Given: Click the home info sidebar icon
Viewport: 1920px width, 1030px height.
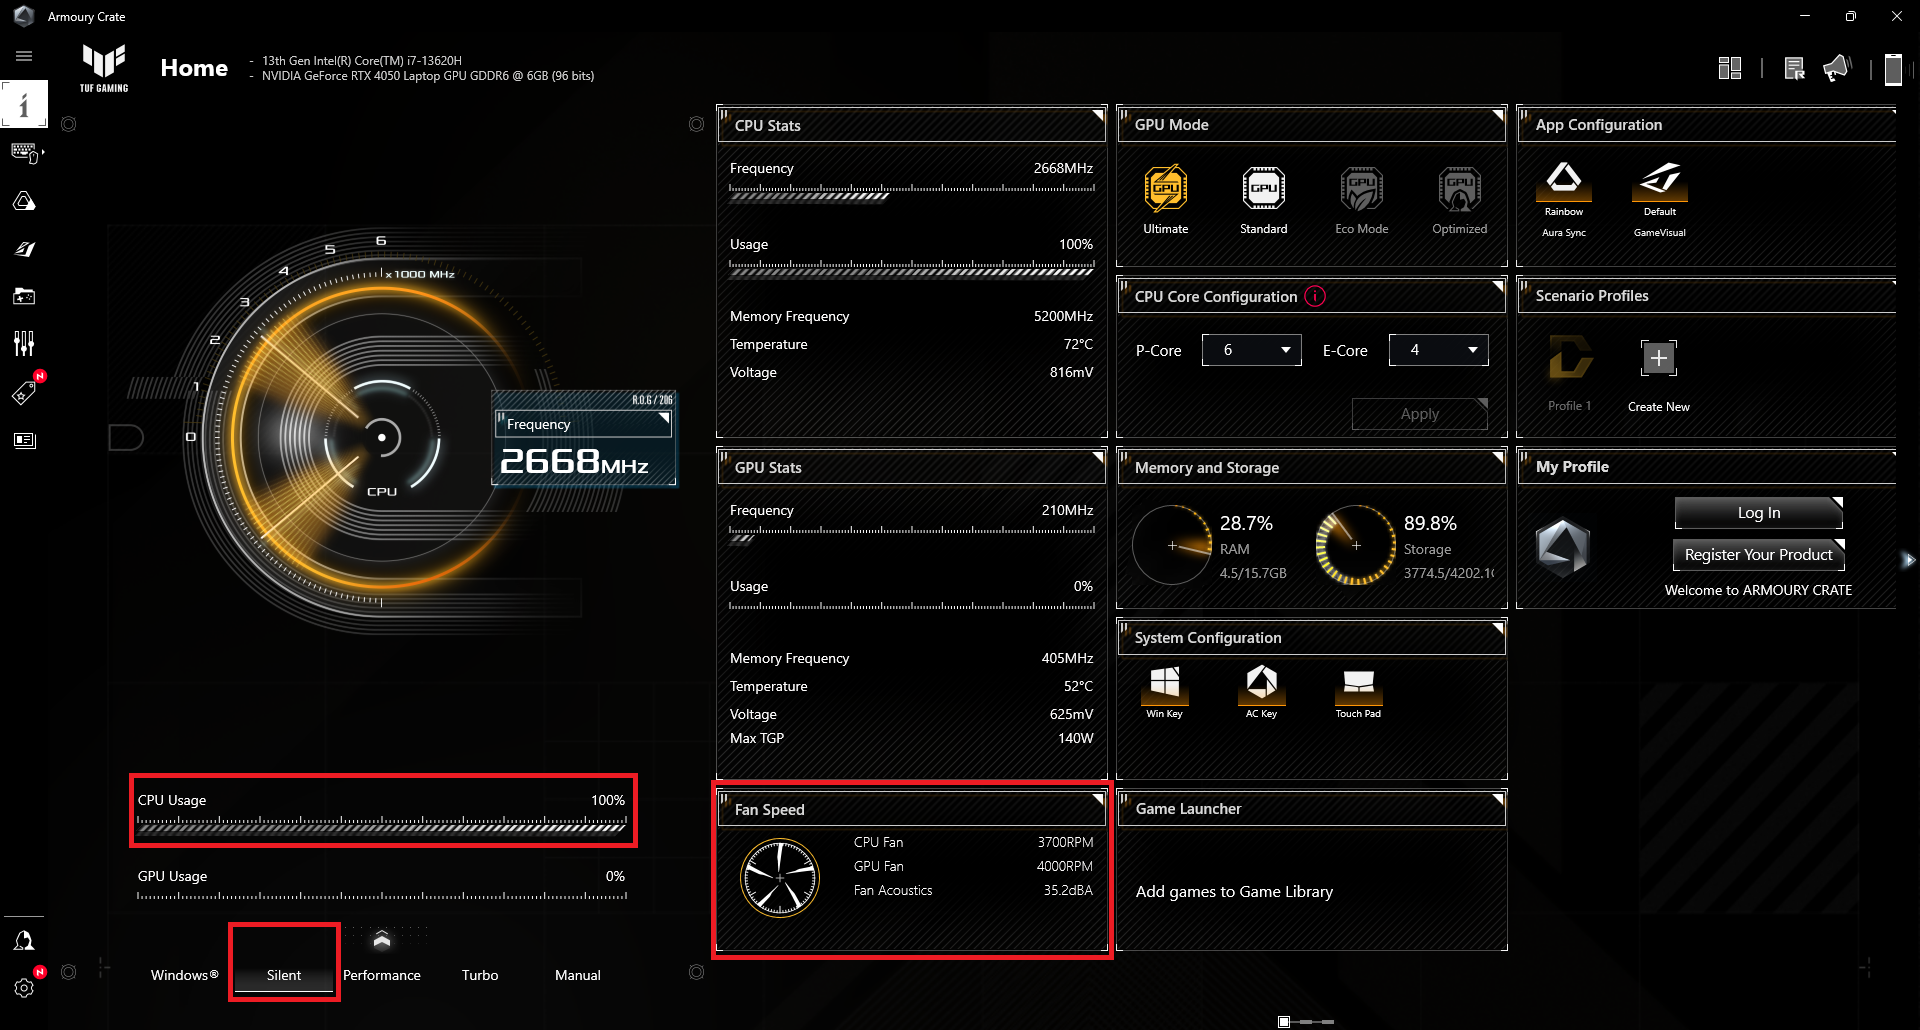Looking at the screenshot, I should point(24,104).
